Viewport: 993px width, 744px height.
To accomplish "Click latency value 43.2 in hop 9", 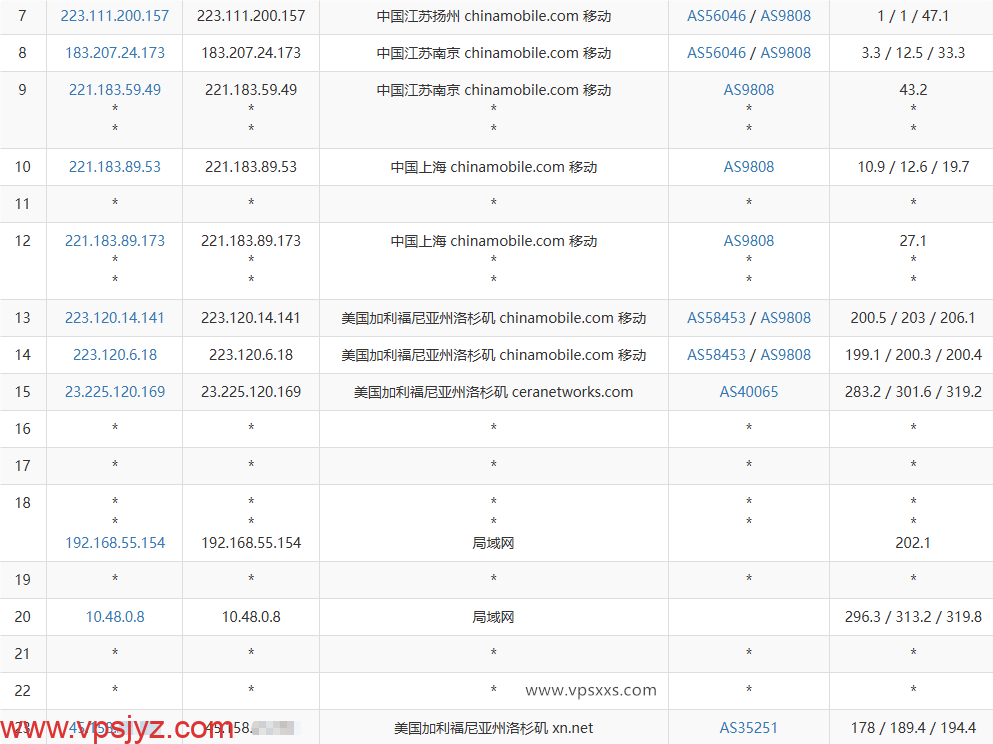I will tap(913, 90).
